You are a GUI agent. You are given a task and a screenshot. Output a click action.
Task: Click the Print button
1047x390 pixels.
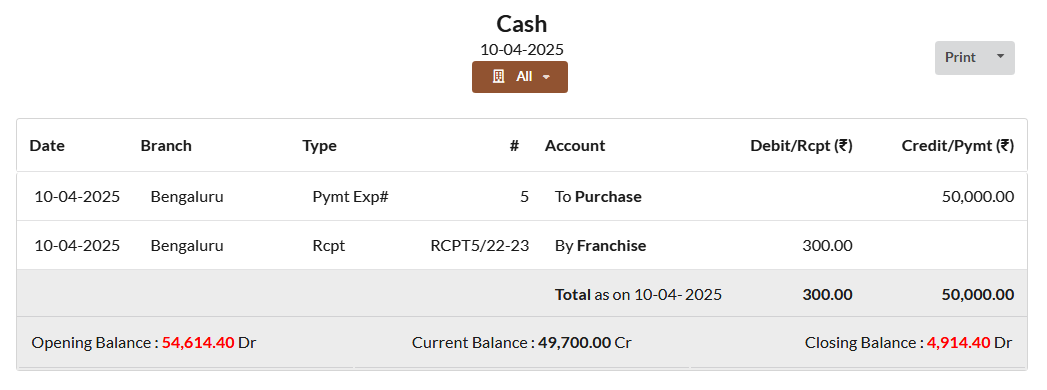pyautogui.click(x=974, y=58)
